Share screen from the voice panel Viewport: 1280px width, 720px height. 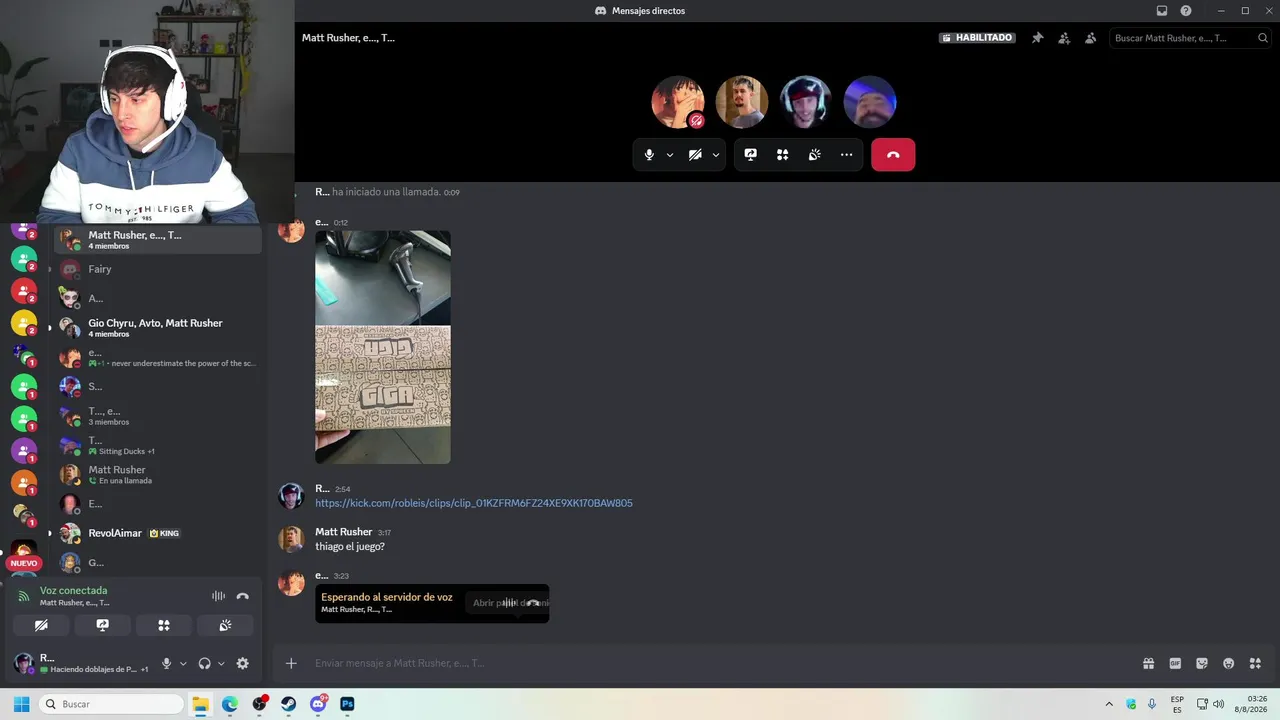[102, 625]
